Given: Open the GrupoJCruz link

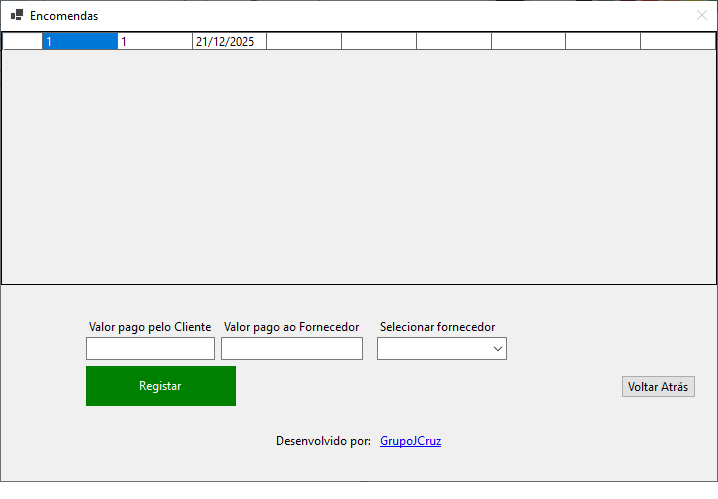Looking at the screenshot, I should [x=410, y=441].
